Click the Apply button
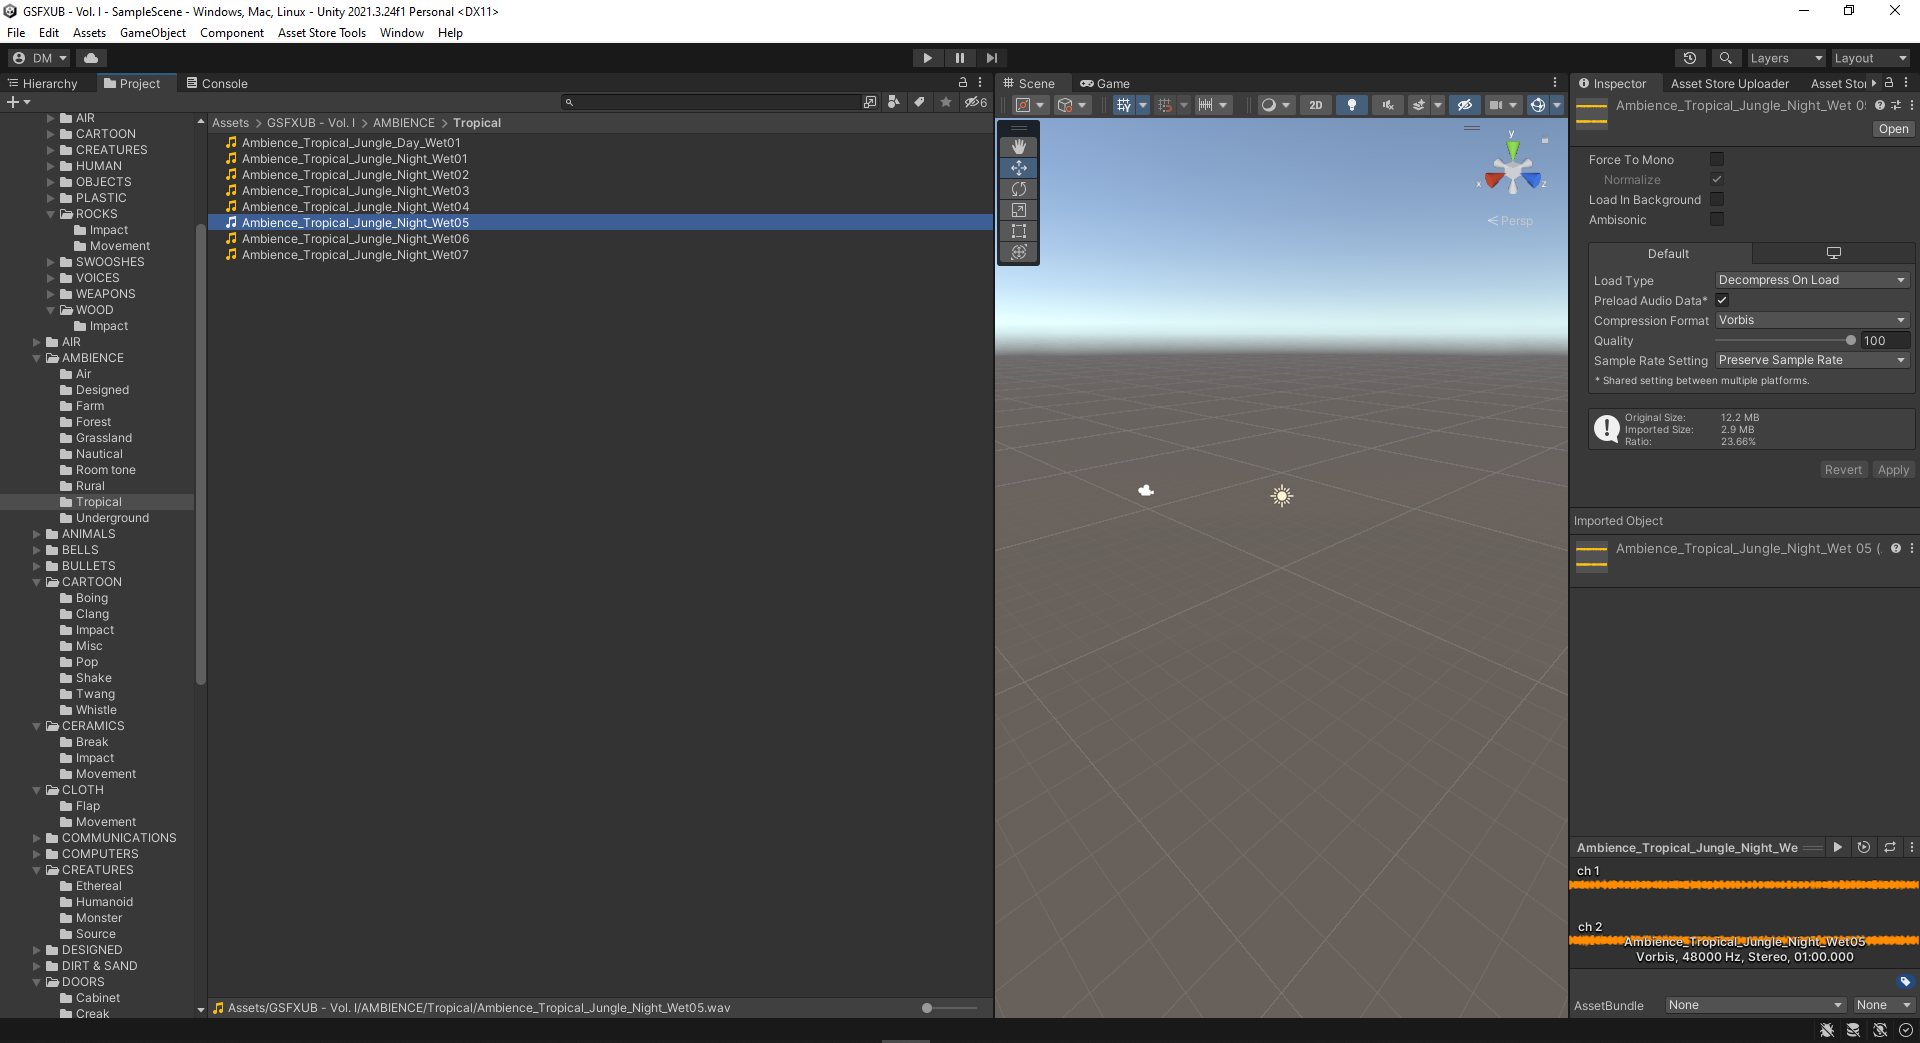1920x1043 pixels. pos(1893,470)
